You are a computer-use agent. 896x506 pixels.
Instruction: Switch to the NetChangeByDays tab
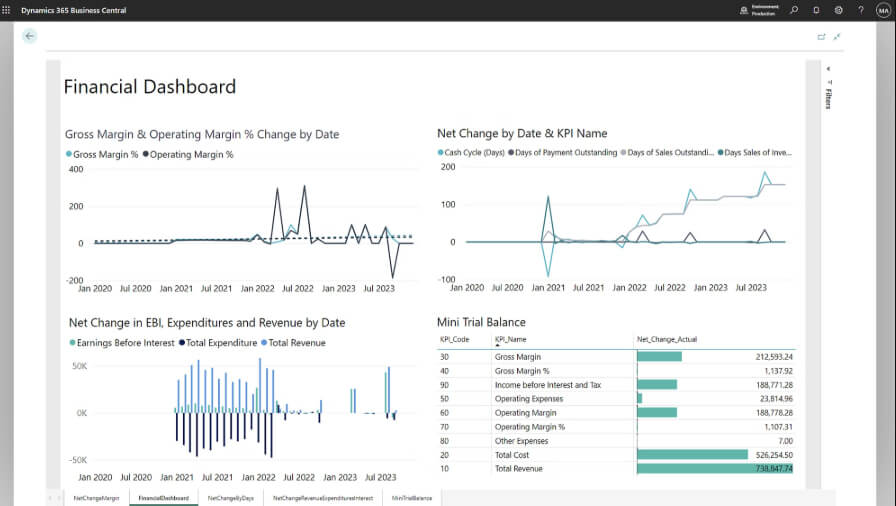pos(230,498)
